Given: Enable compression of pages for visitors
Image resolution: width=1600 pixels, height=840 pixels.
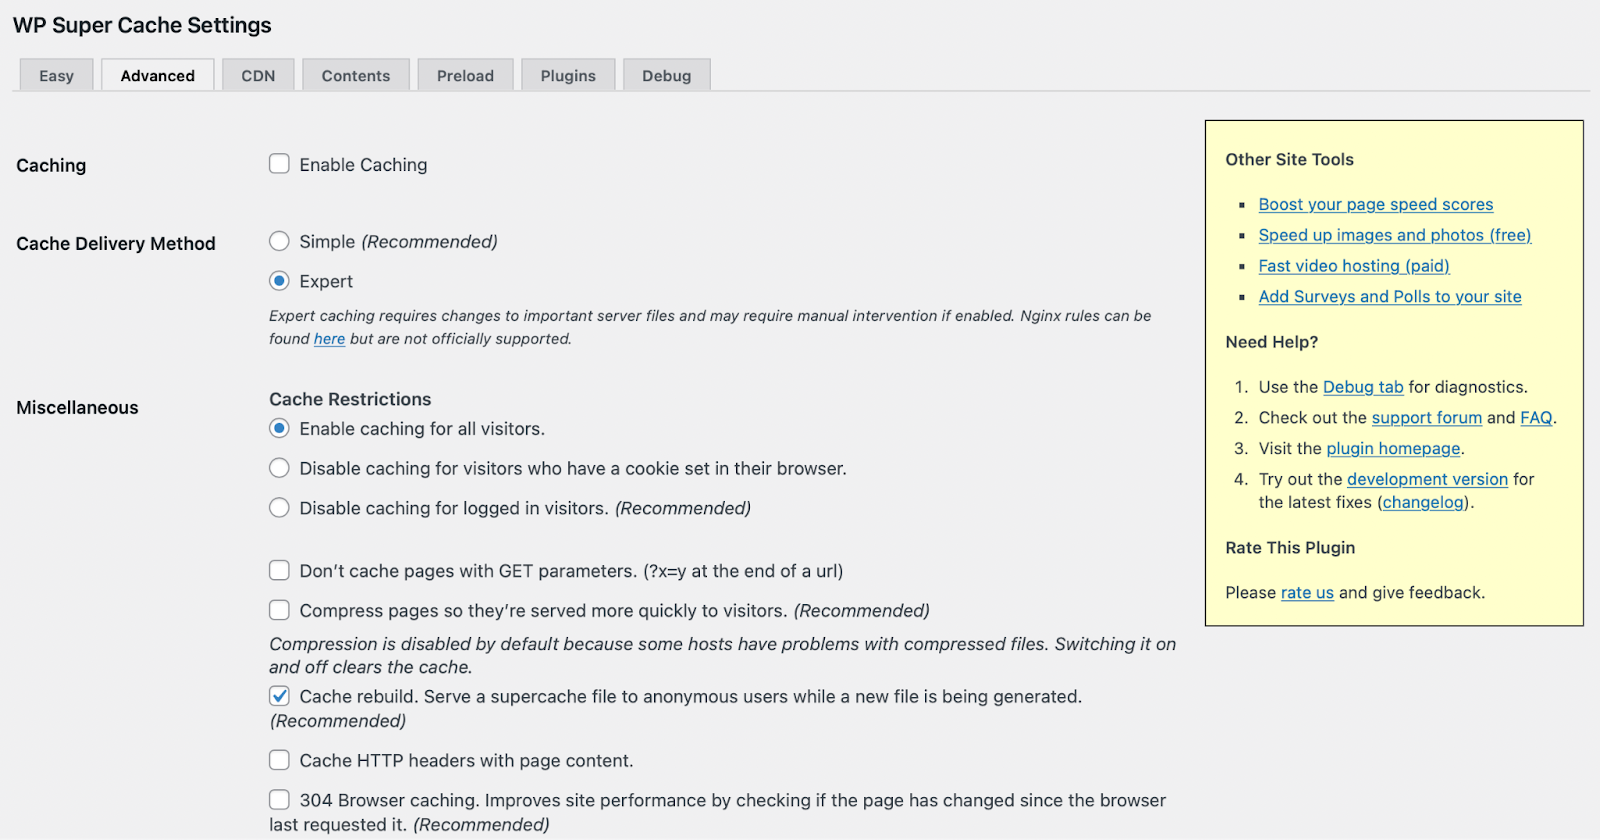Looking at the screenshot, I should pyautogui.click(x=278, y=610).
